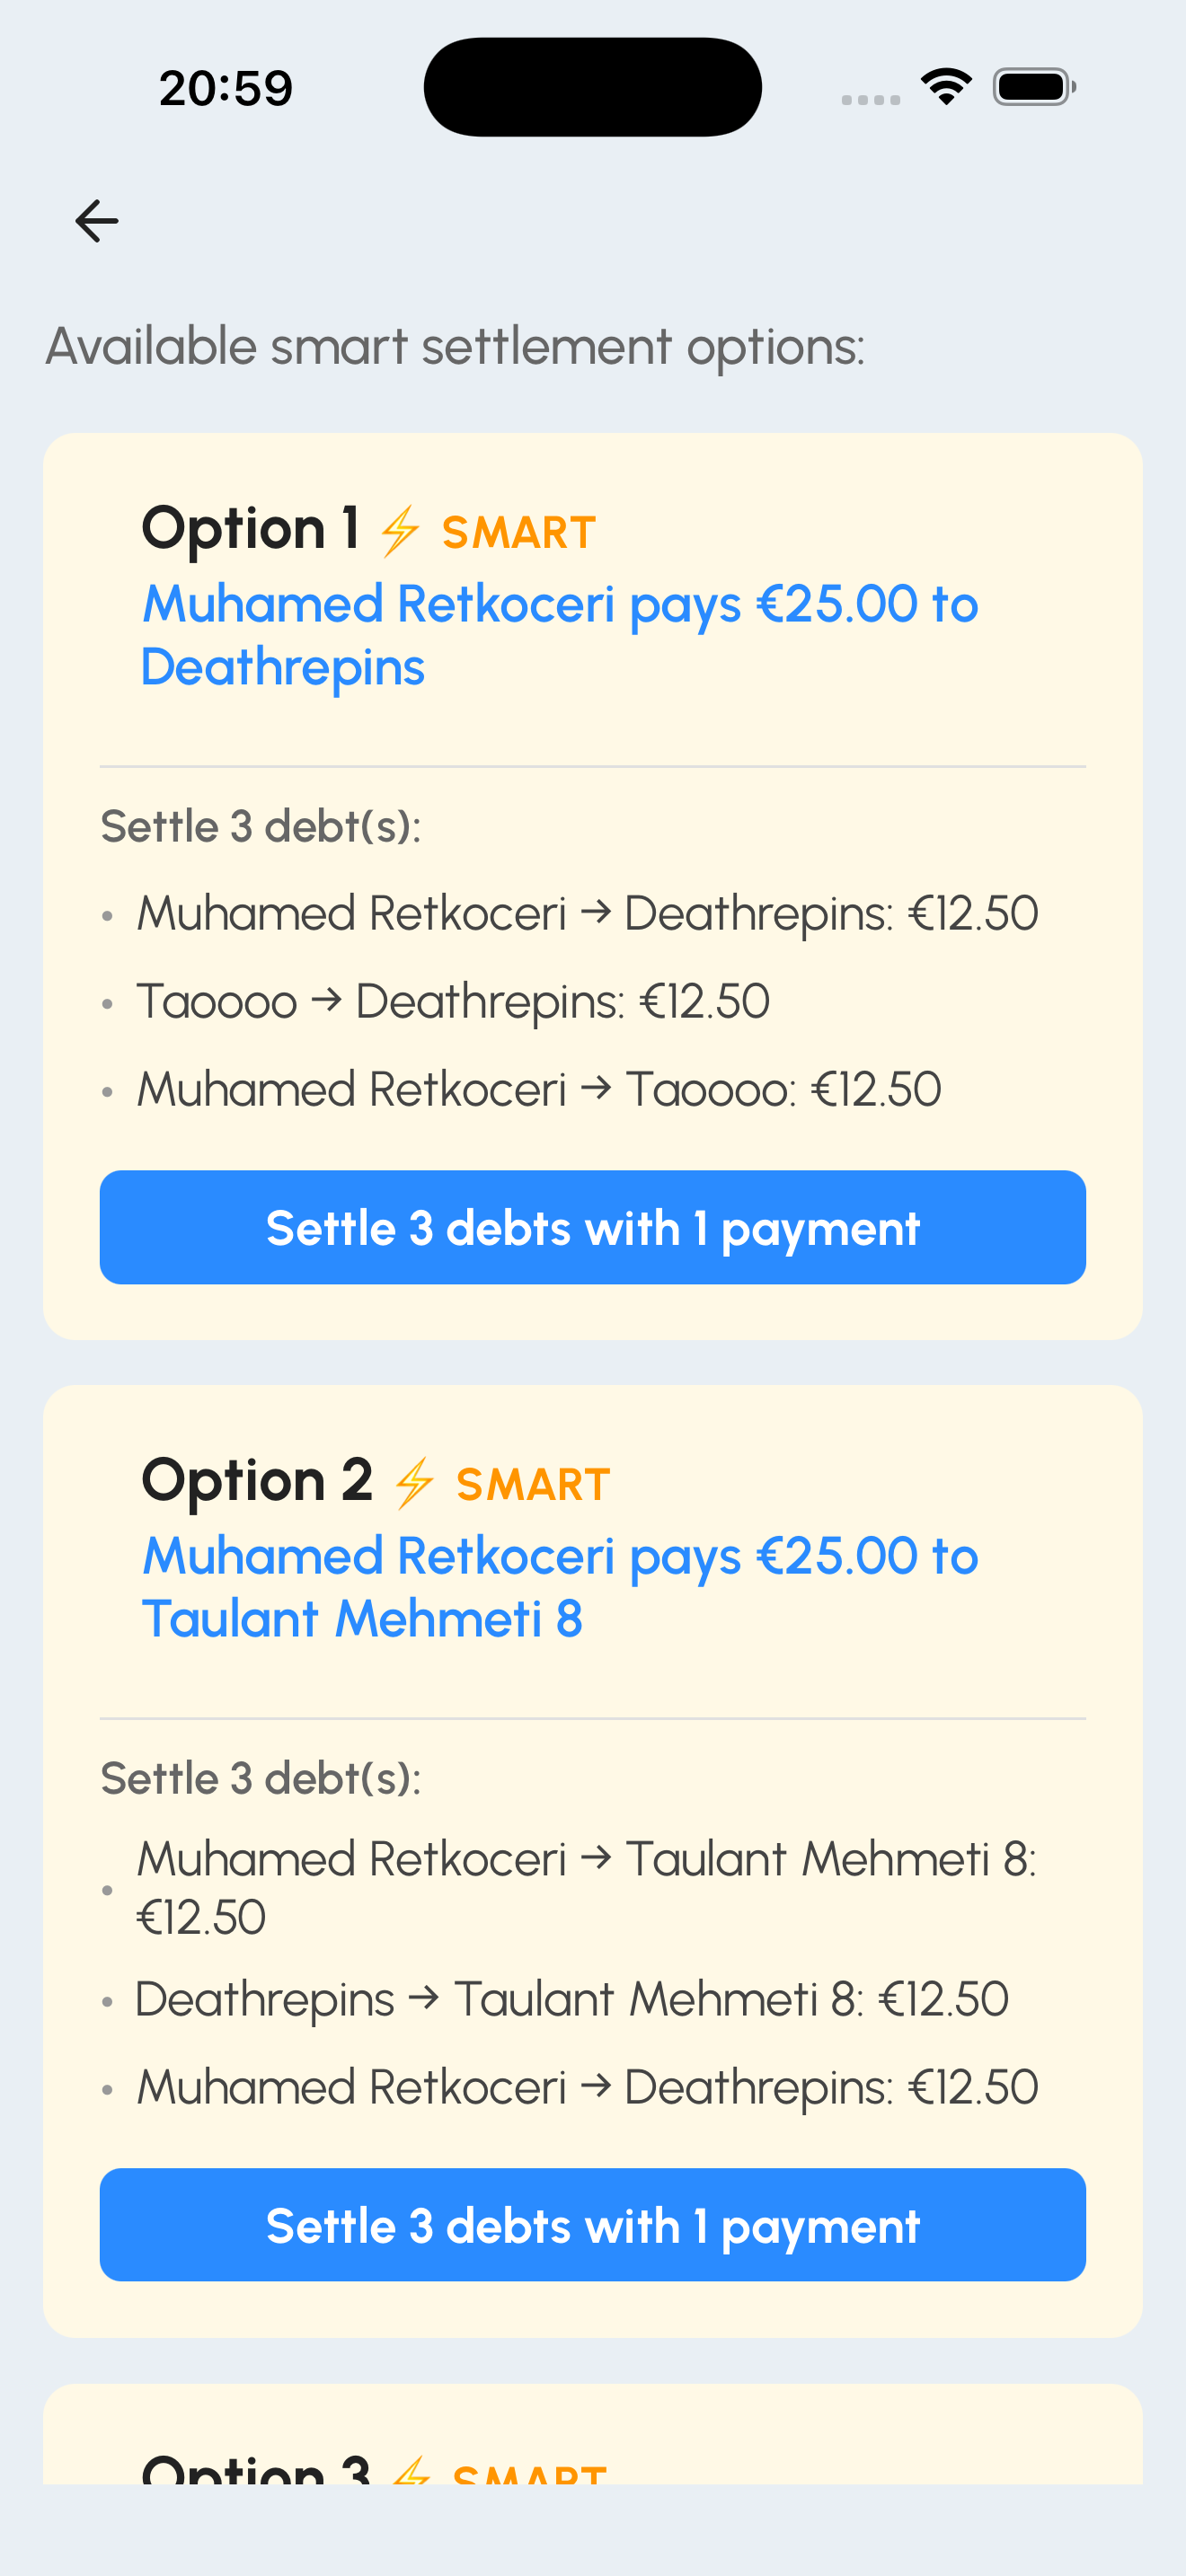
Task: Click the back arrow to return
Action: coord(96,220)
